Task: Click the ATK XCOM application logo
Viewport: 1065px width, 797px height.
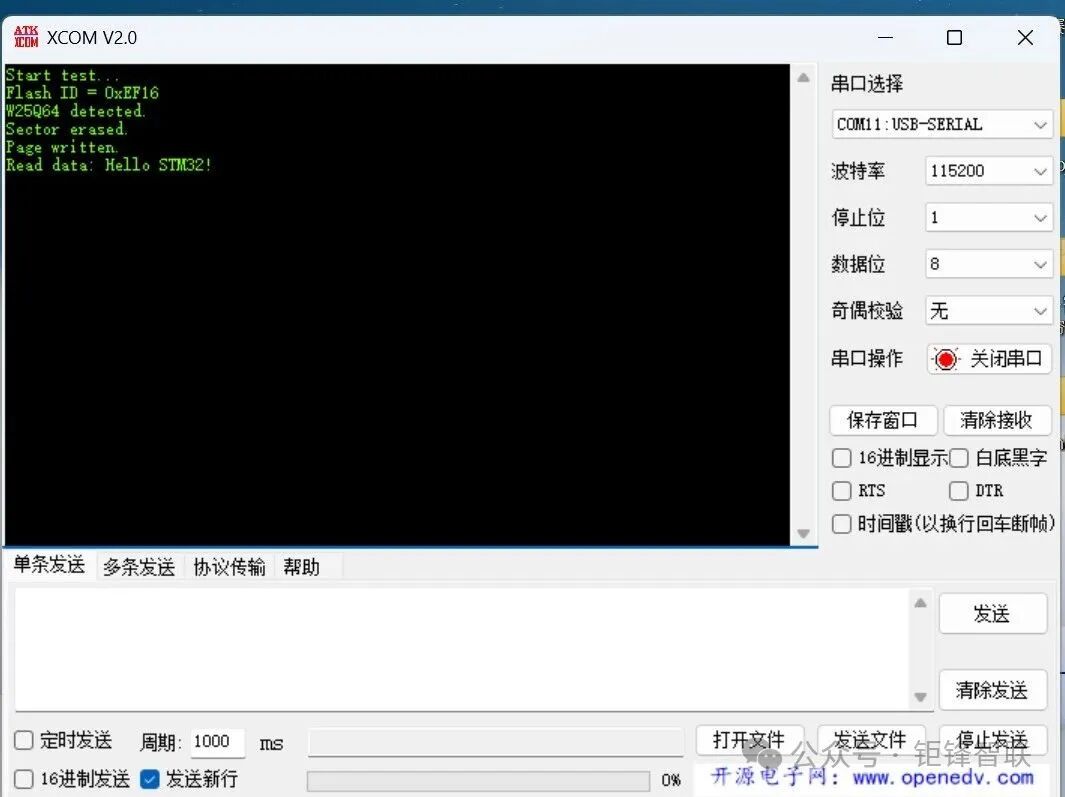Action: [x=26, y=37]
